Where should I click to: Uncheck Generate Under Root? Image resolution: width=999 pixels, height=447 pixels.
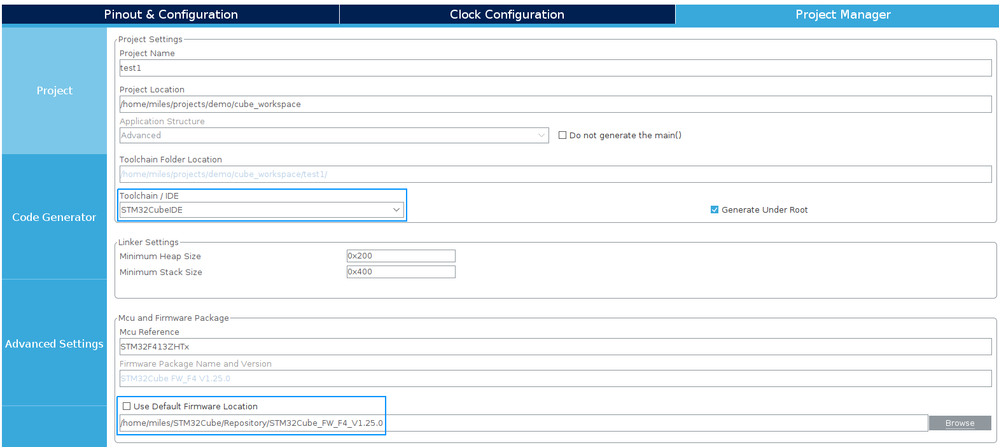point(714,209)
